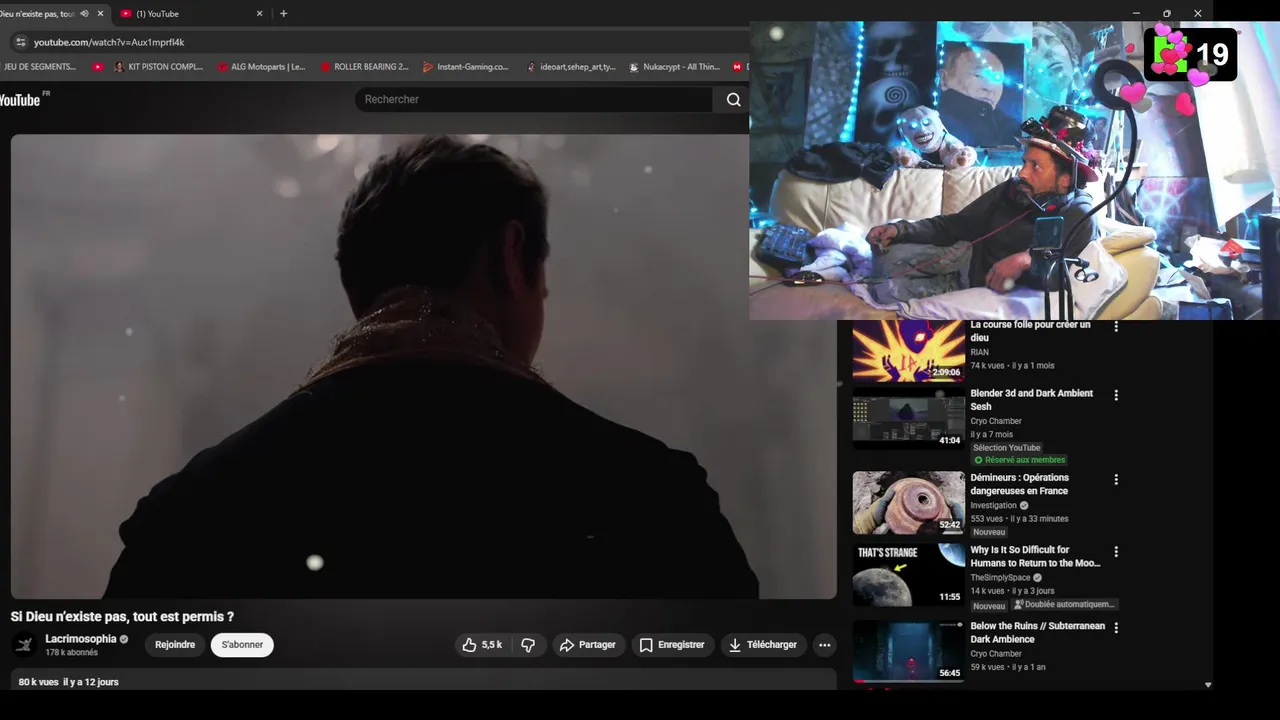
Task: Open options menu for Blender 3d Dark Ambient video
Action: [x=1116, y=395]
